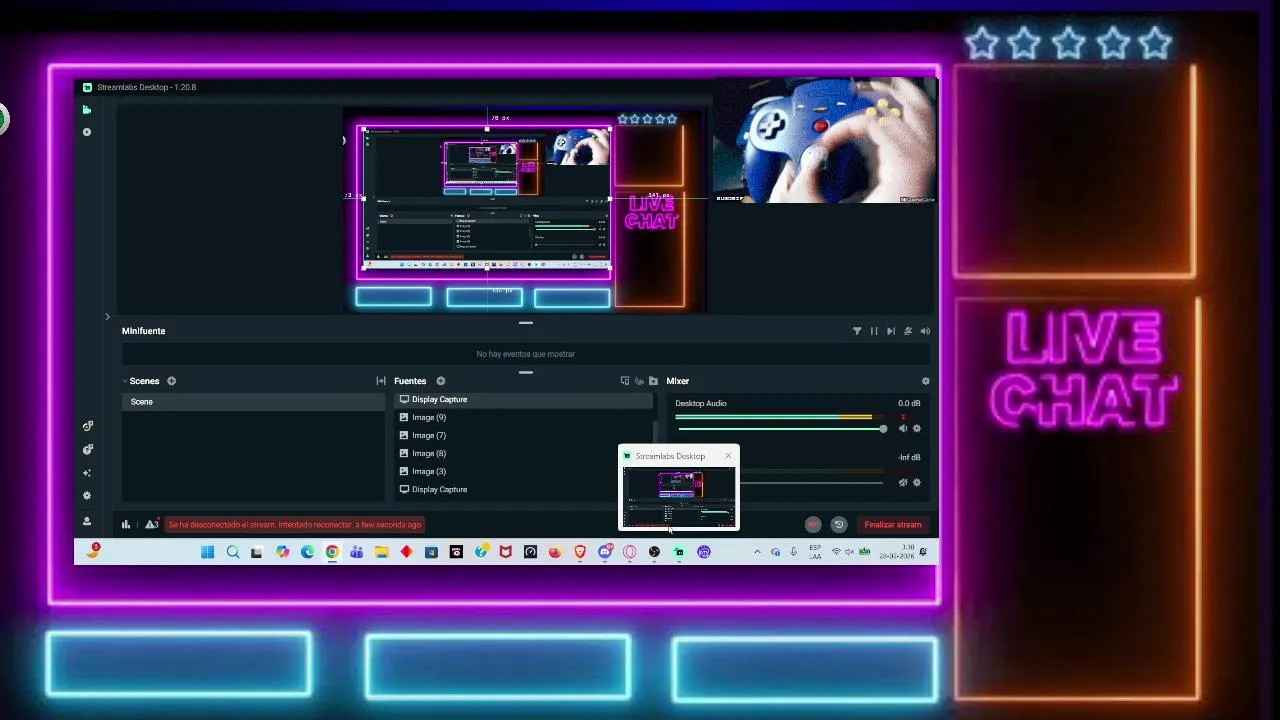The width and height of the screenshot is (1280, 720).
Task: Open Brave browser from the taskbar
Action: 580,552
